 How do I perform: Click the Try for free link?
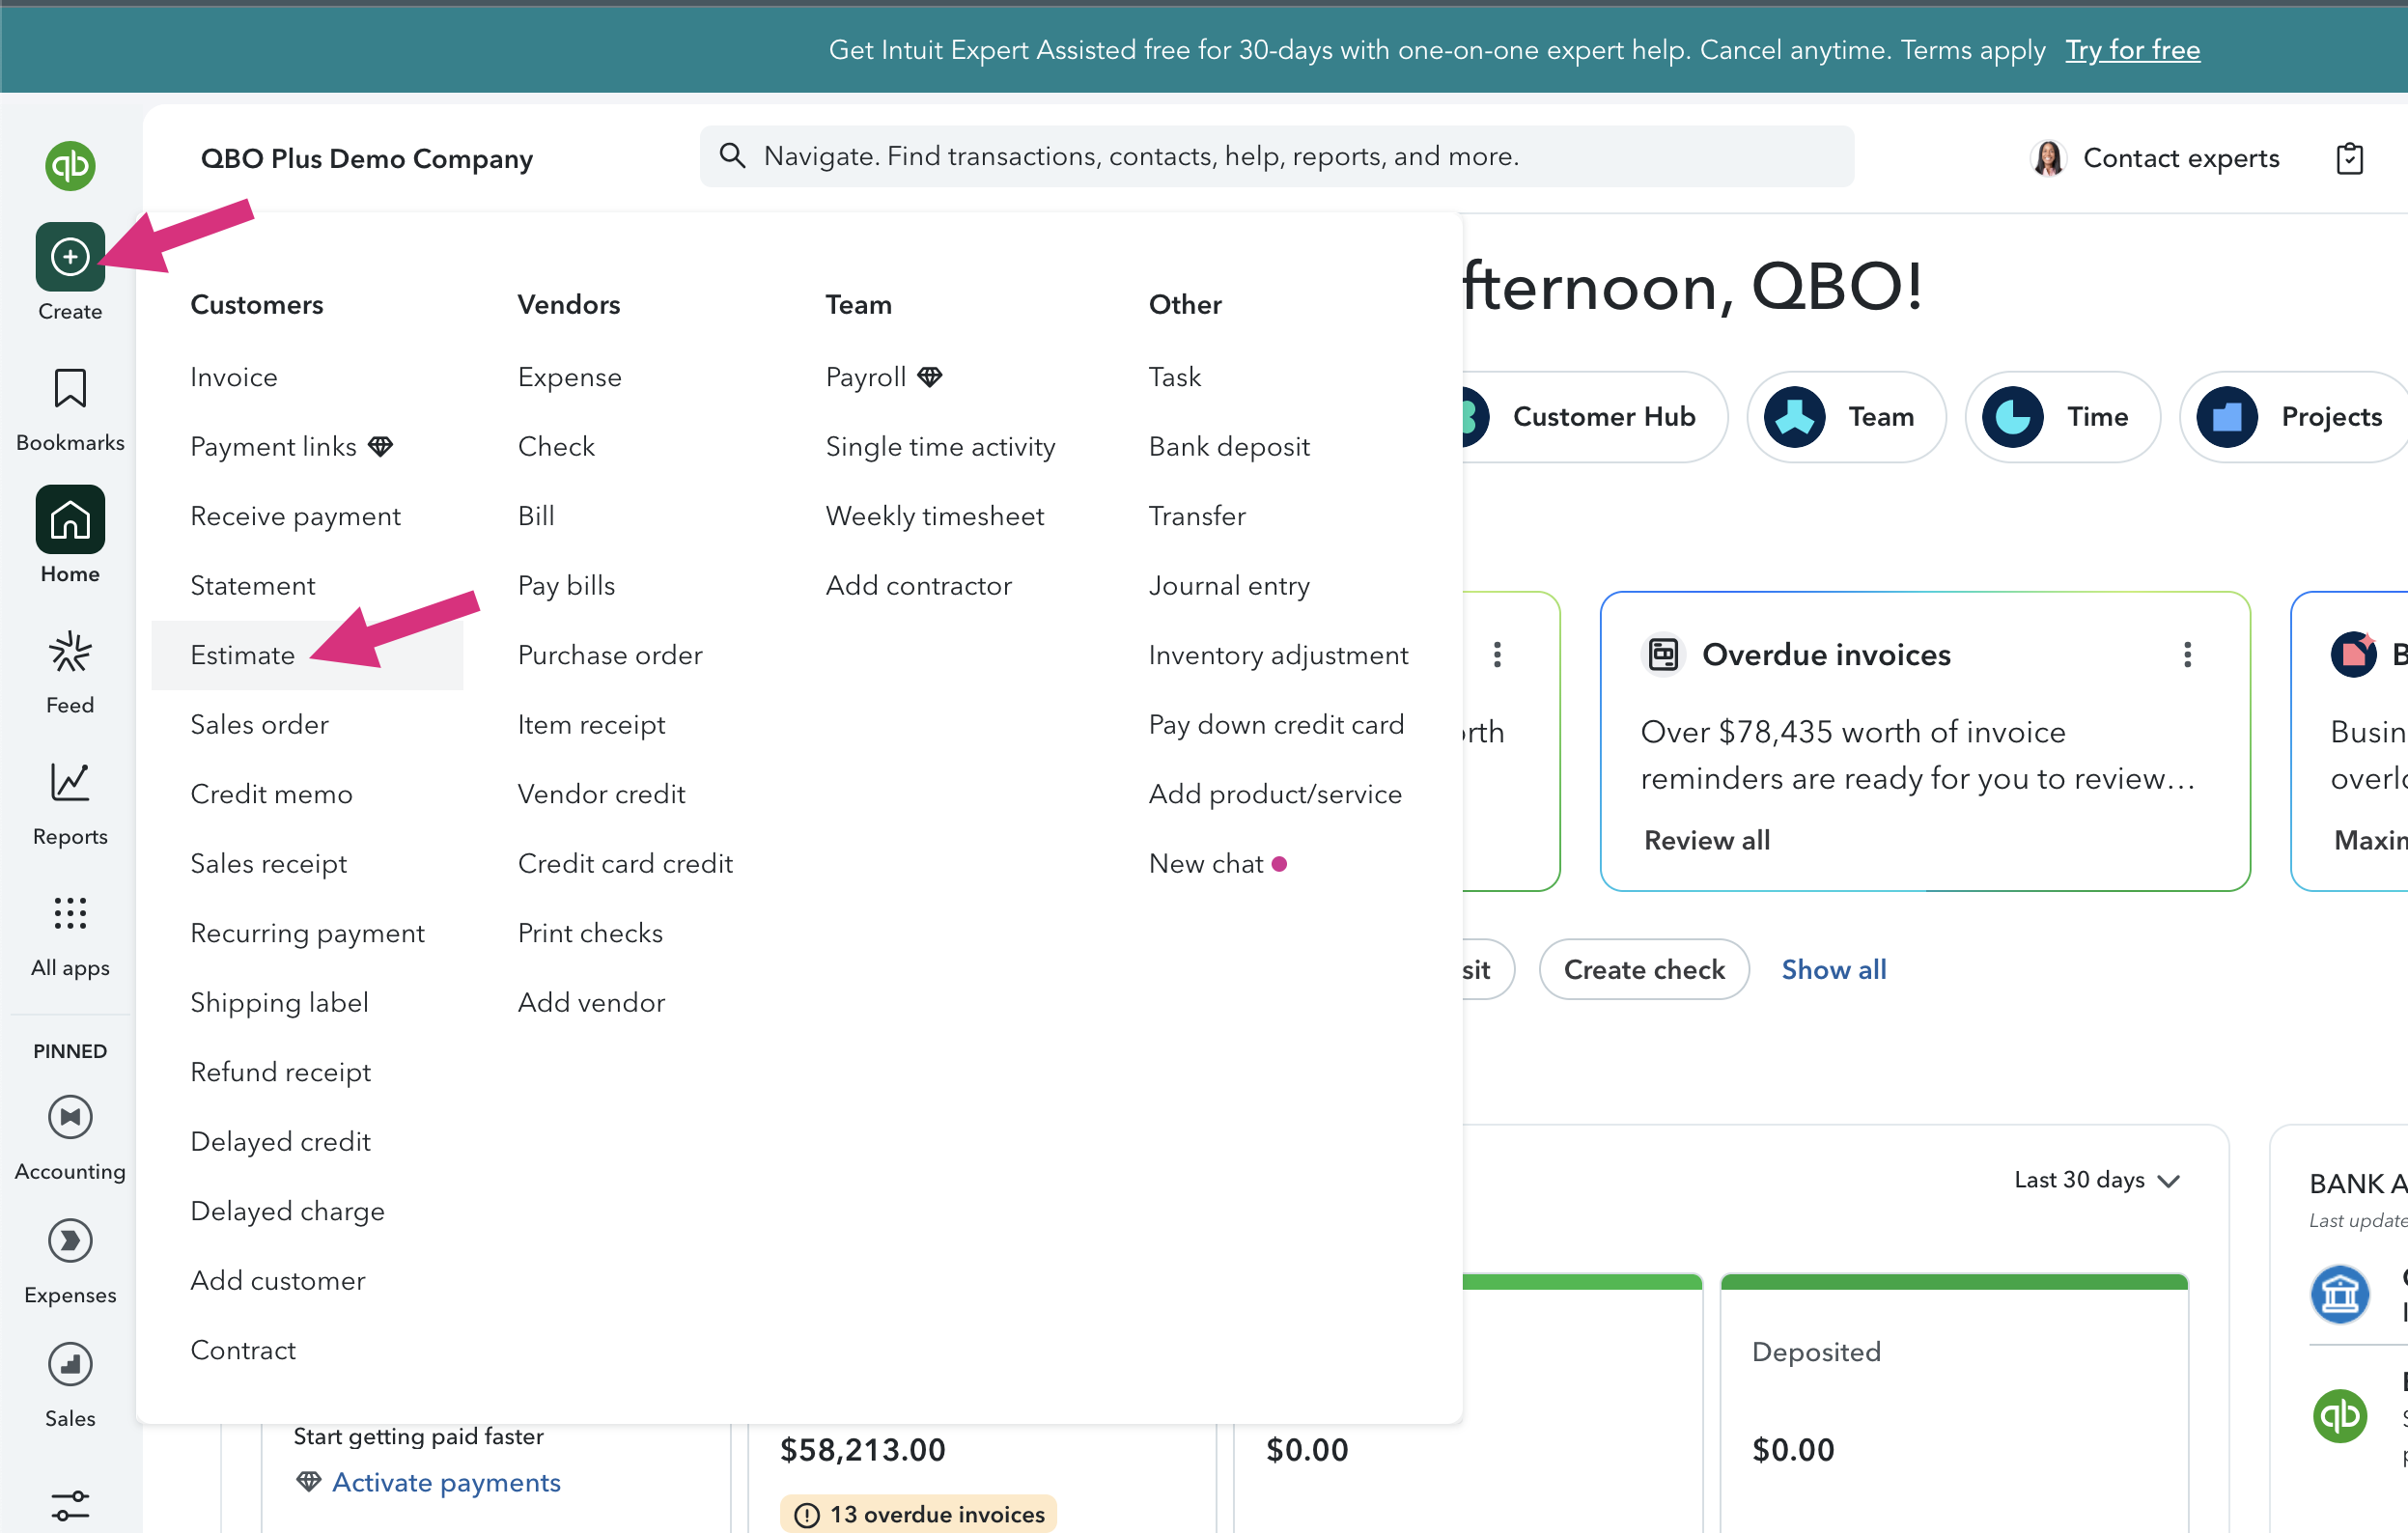click(2133, 49)
